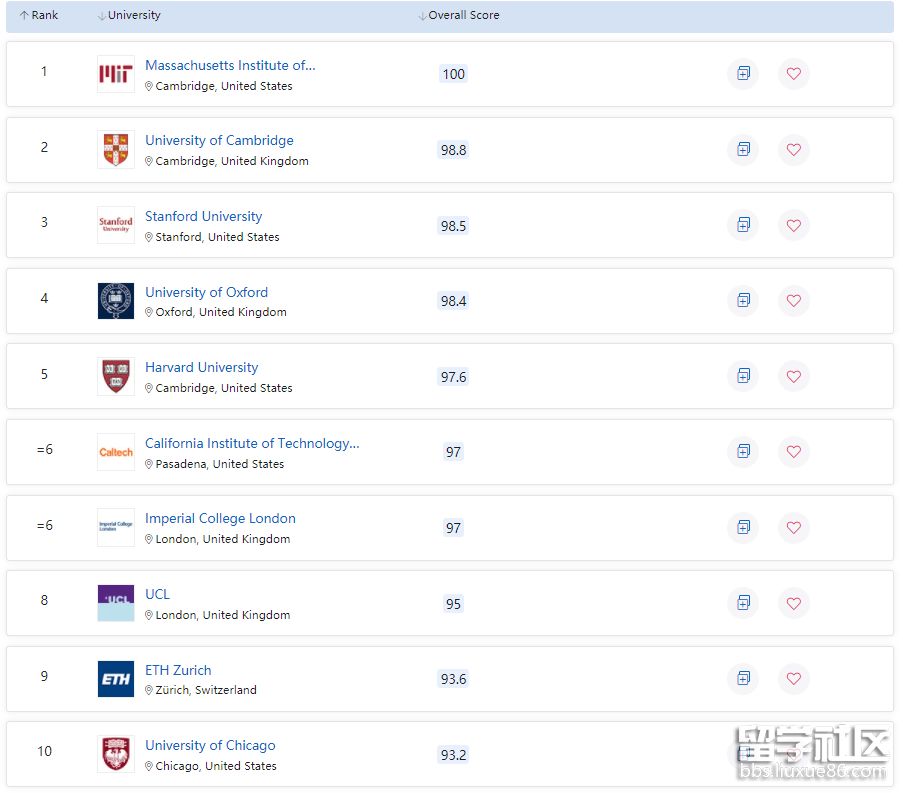Screen dimensions: 903x793
Task: Shortlist Harvard University using heart icon
Action: click(x=793, y=376)
